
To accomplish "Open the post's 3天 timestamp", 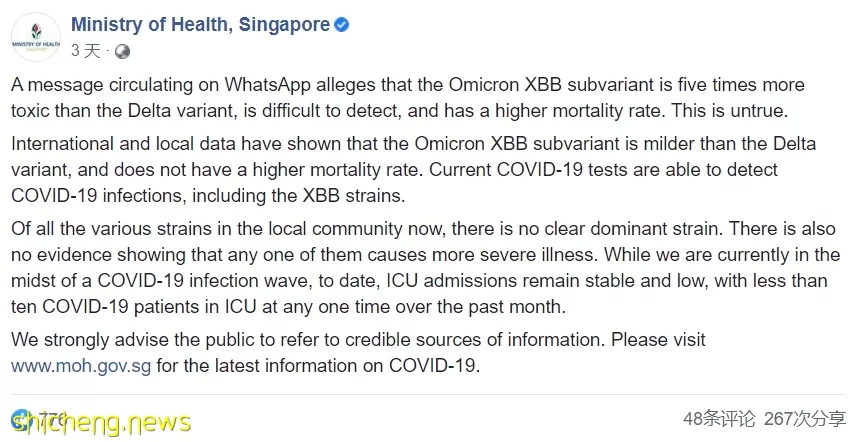I will [x=86, y=51].
